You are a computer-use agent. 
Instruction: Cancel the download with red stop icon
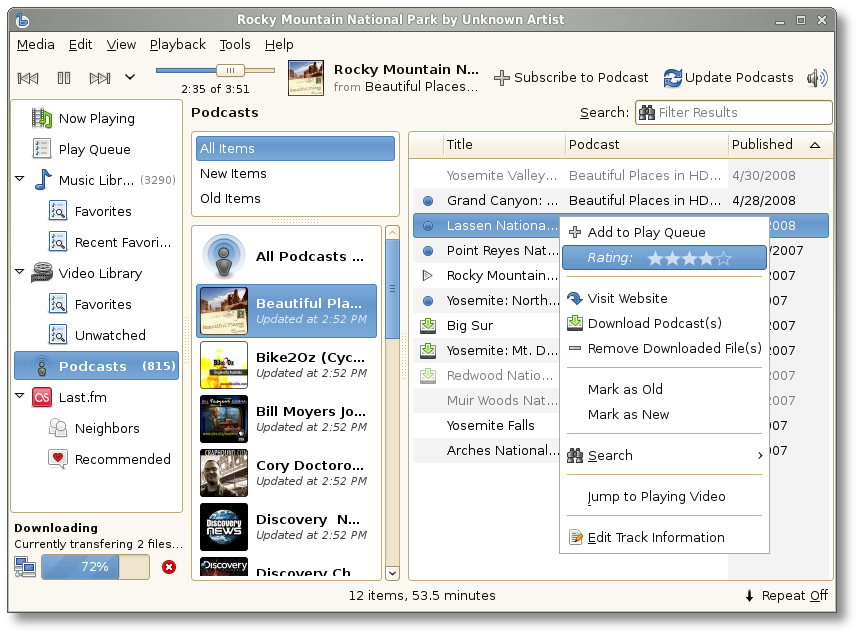tap(168, 567)
